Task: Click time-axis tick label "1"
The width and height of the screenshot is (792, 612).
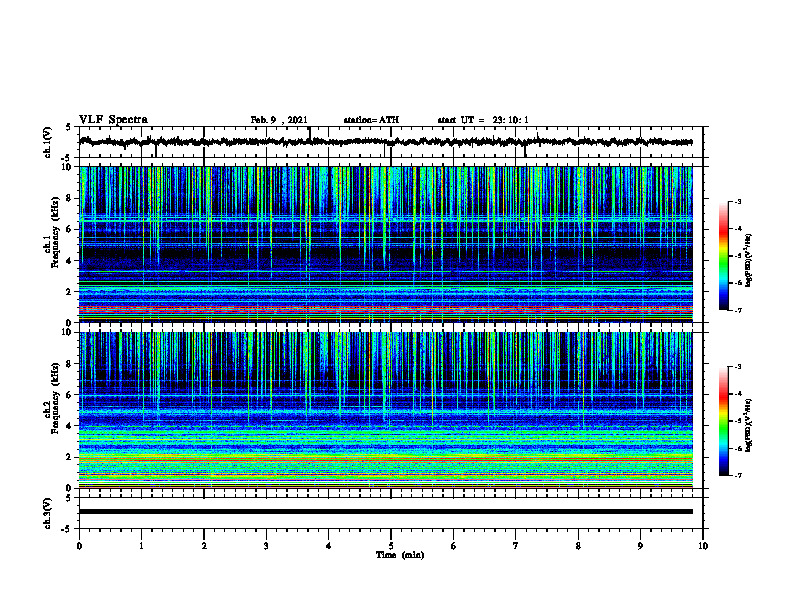Action: (x=141, y=546)
